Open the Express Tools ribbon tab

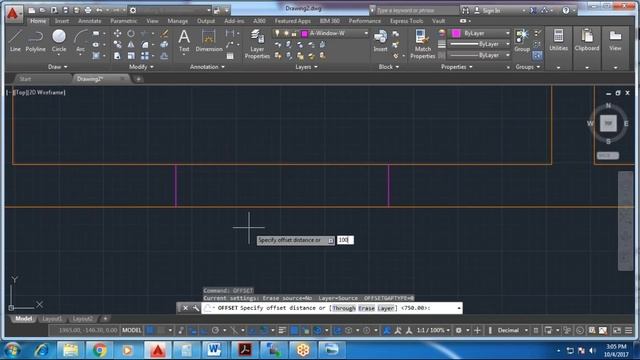coord(406,21)
